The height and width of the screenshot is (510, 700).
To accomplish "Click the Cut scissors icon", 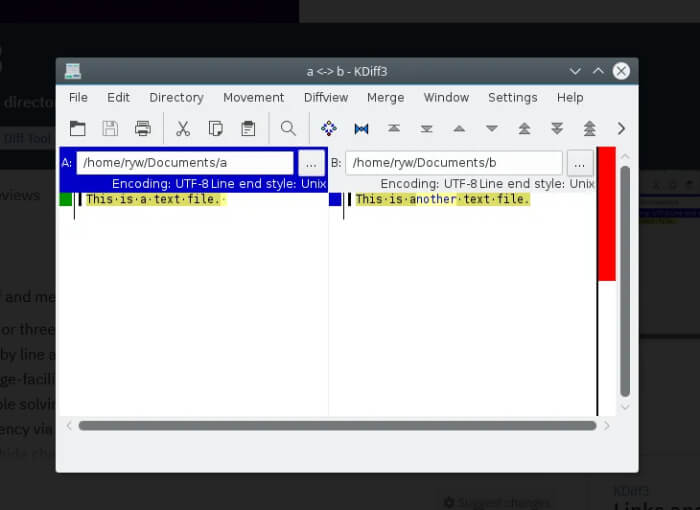I will 183,129.
